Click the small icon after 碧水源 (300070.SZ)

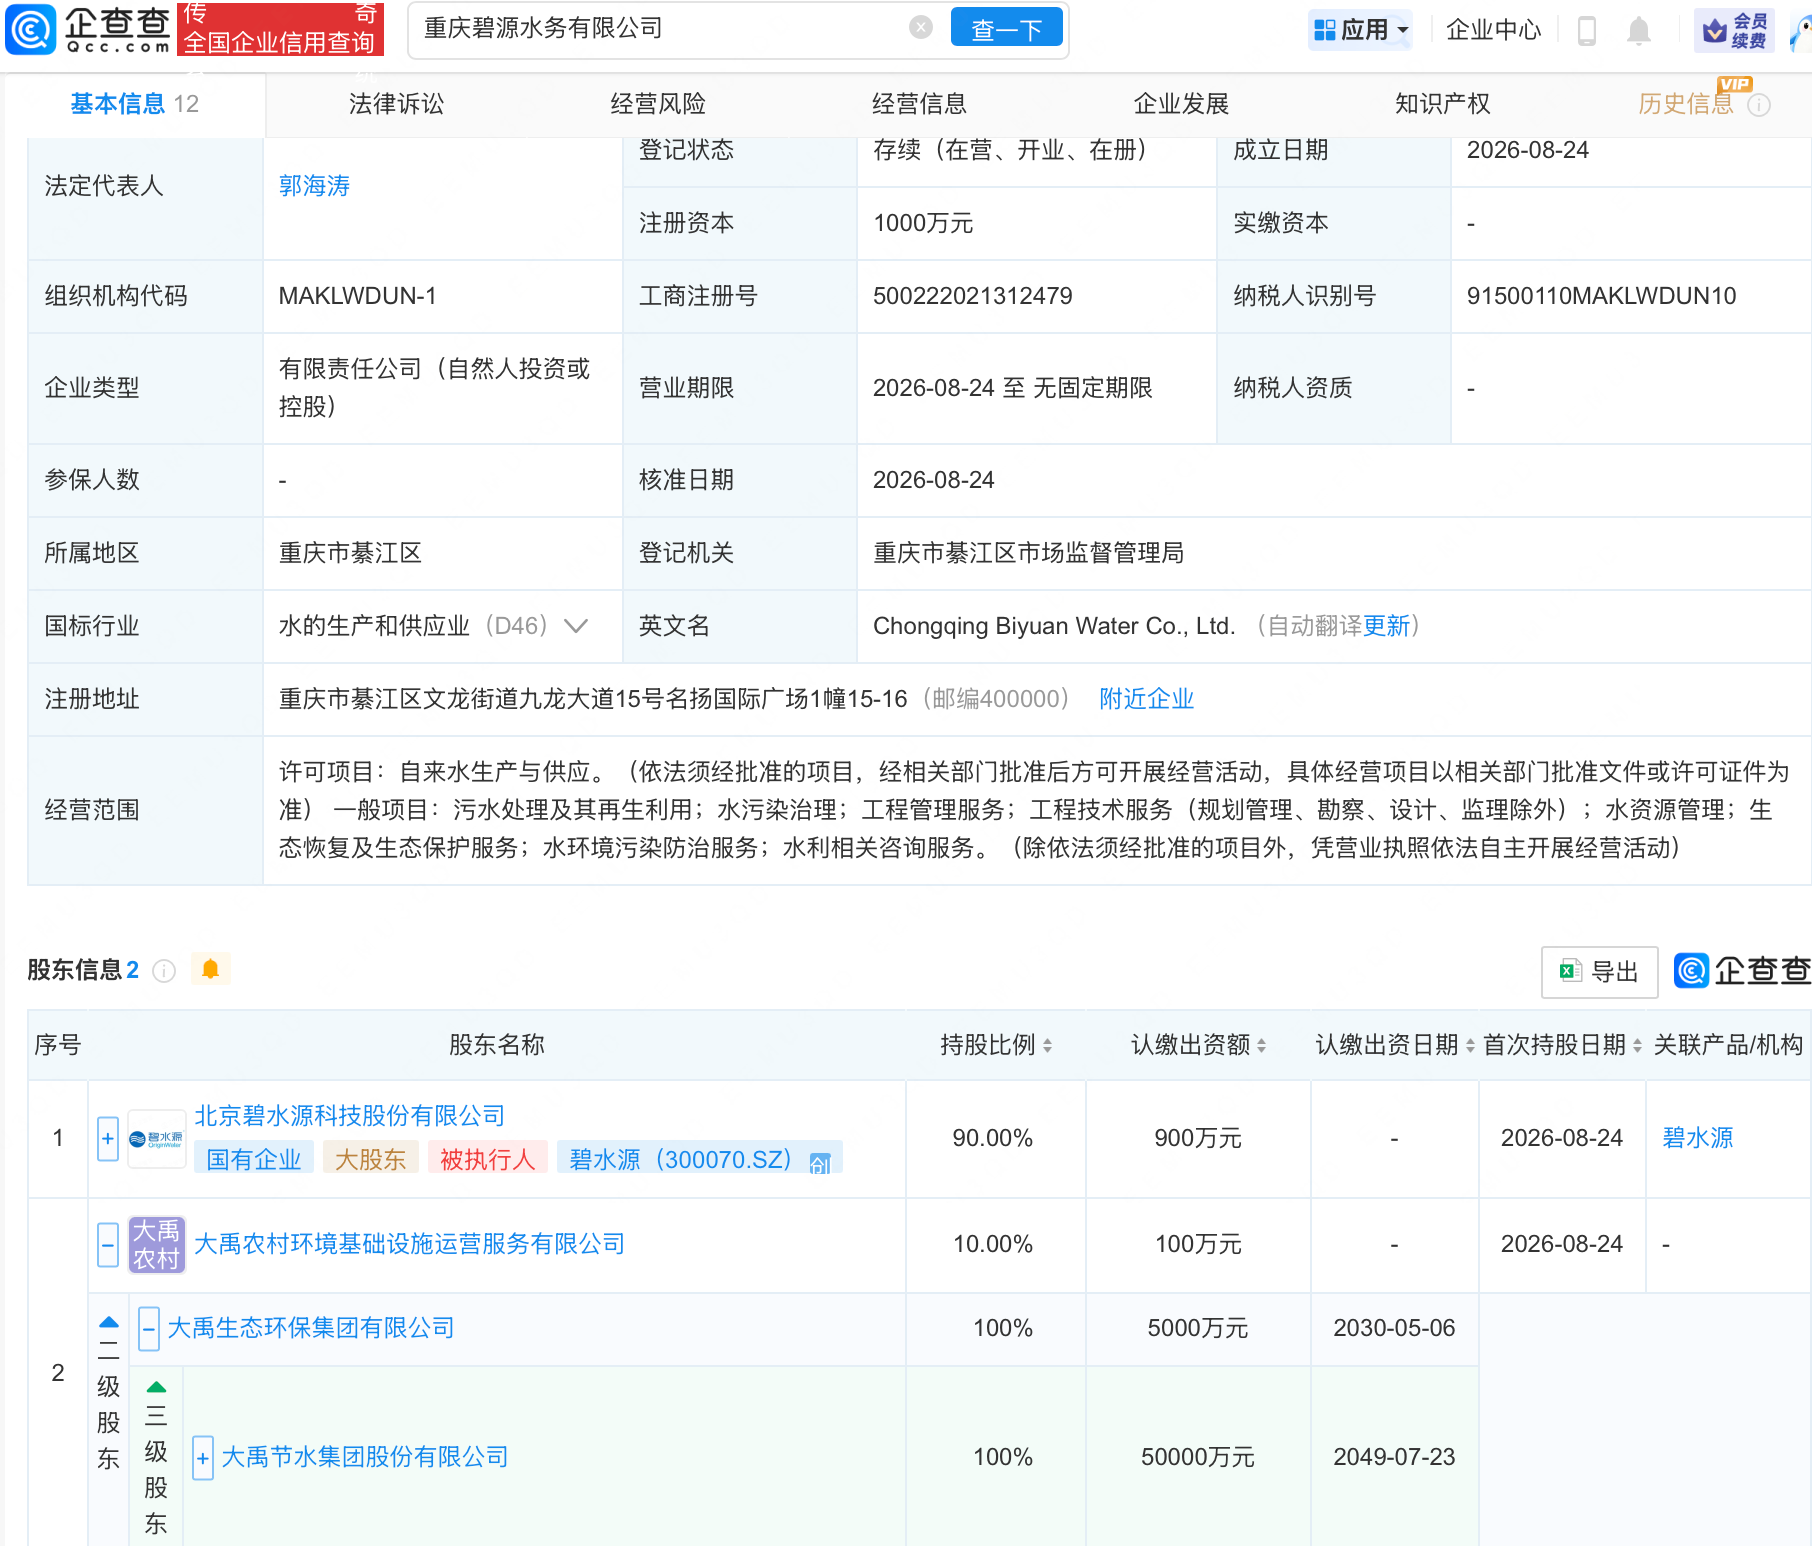tap(820, 1162)
